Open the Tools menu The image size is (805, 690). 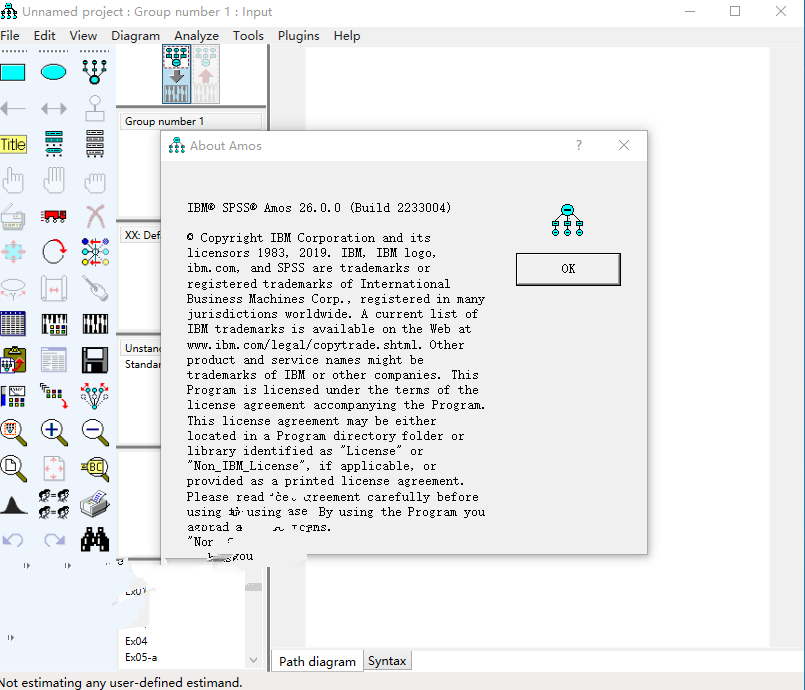[x=248, y=36]
